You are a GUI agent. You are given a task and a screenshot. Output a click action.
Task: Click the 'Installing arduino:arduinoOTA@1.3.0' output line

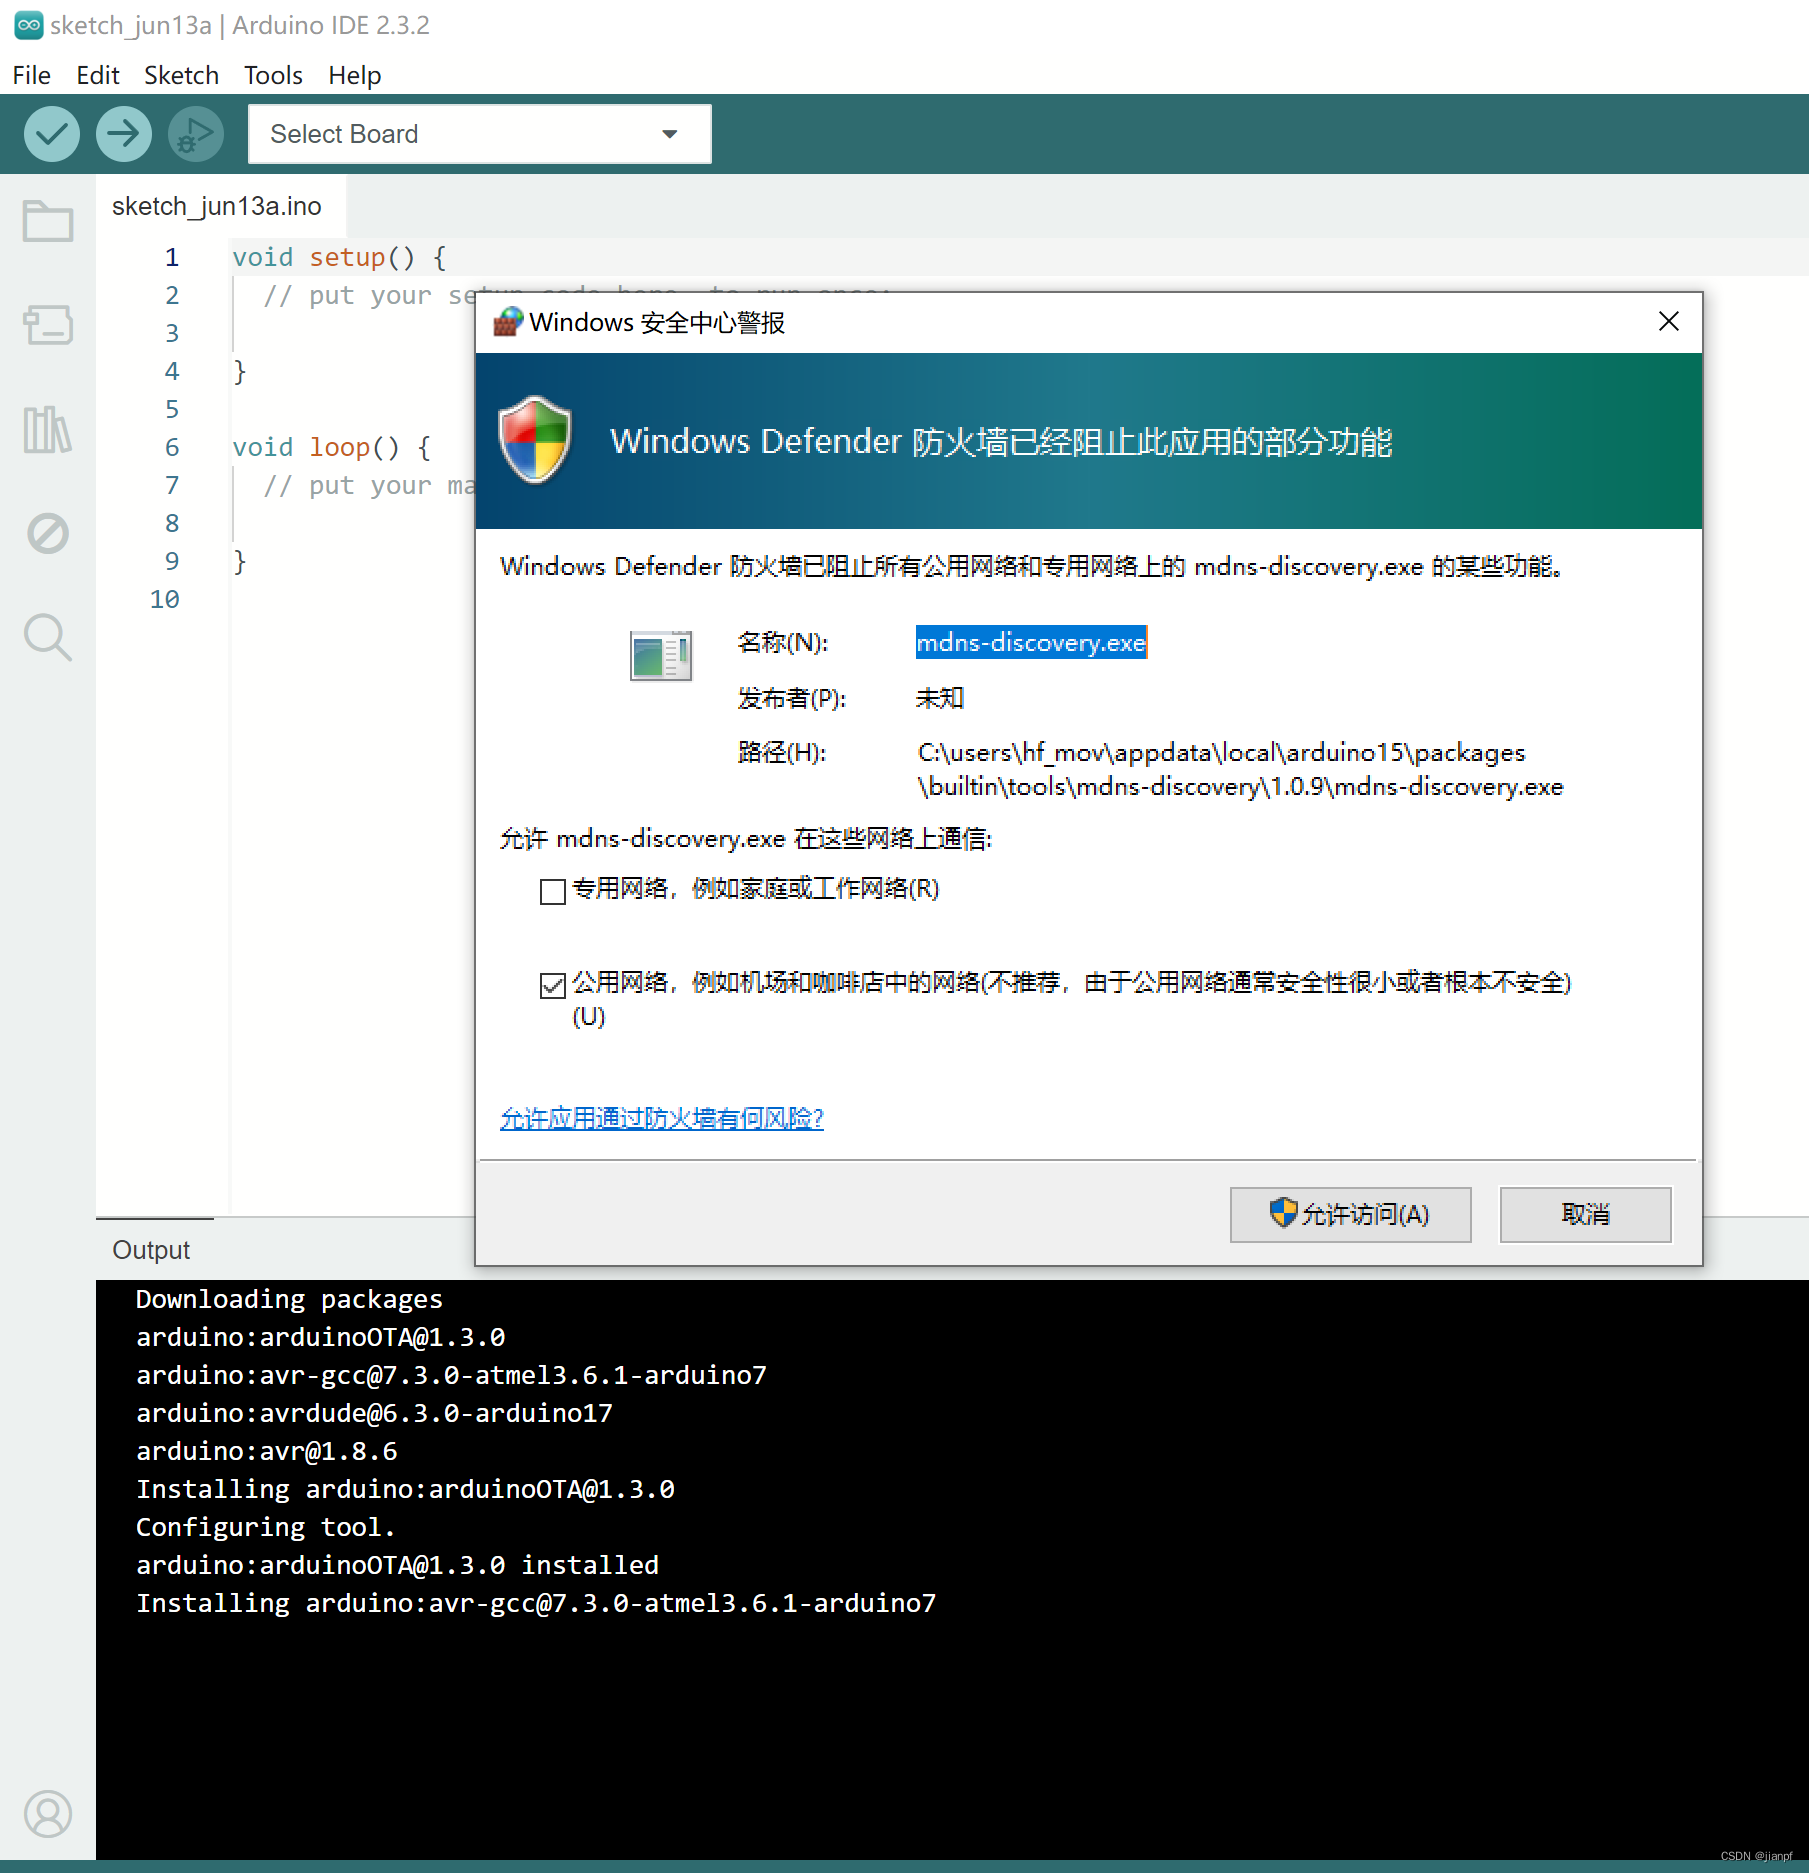pyautogui.click(x=405, y=1489)
